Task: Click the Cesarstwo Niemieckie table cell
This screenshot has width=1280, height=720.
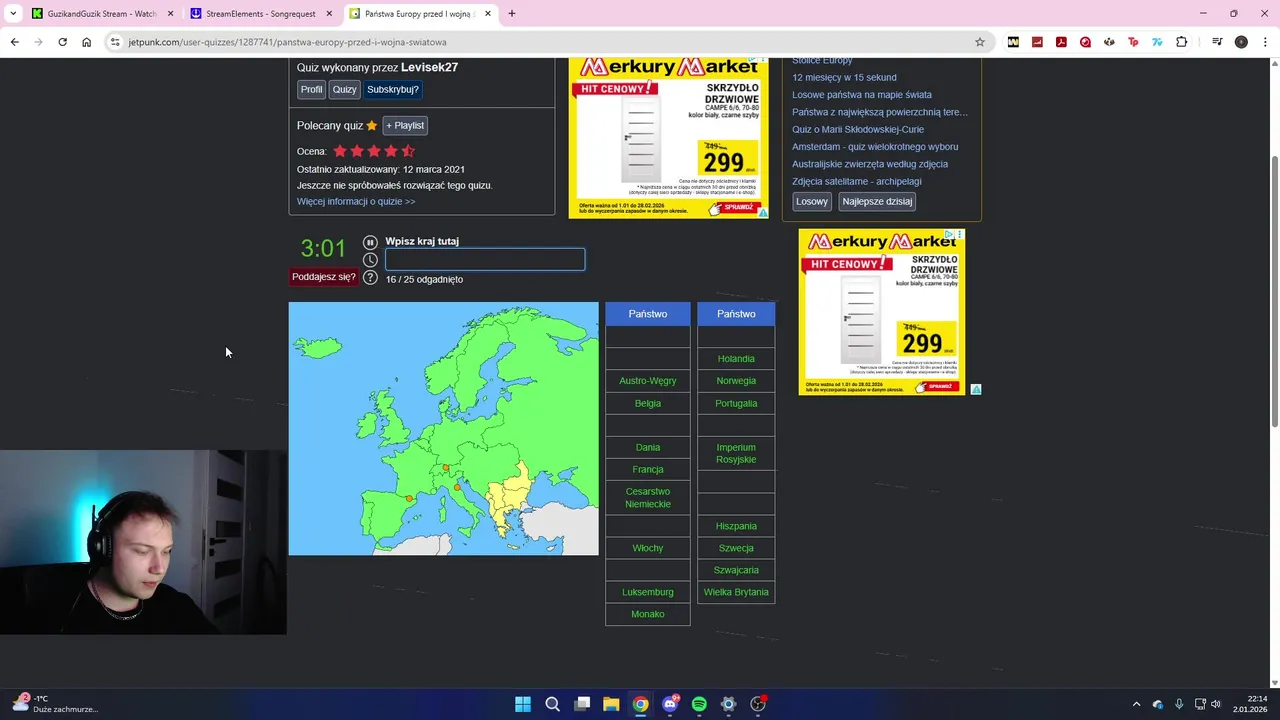Action: point(648,498)
